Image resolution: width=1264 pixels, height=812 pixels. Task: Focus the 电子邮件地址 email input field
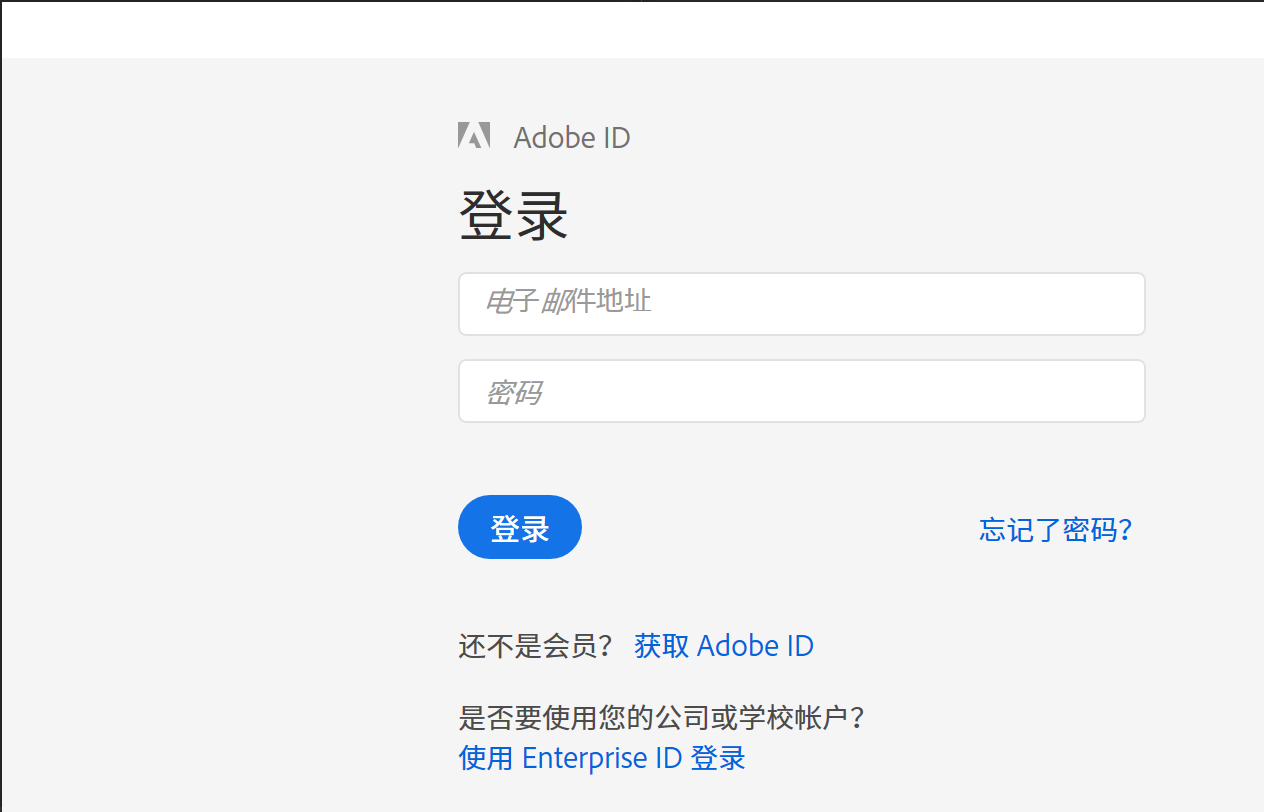coord(801,304)
